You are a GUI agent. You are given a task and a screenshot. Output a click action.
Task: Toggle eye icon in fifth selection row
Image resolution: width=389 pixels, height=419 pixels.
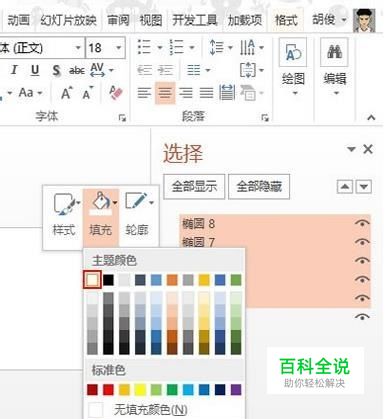[x=362, y=298]
